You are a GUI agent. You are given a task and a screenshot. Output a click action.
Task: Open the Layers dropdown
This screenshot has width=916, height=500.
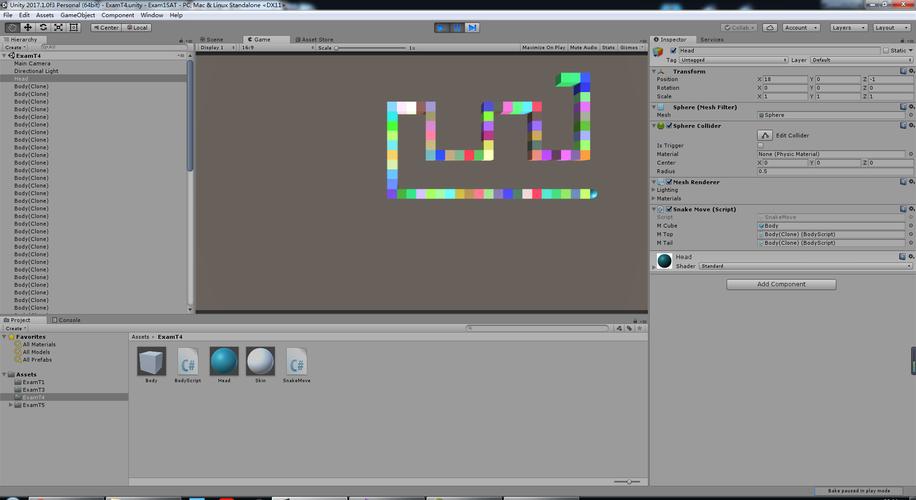pos(848,27)
